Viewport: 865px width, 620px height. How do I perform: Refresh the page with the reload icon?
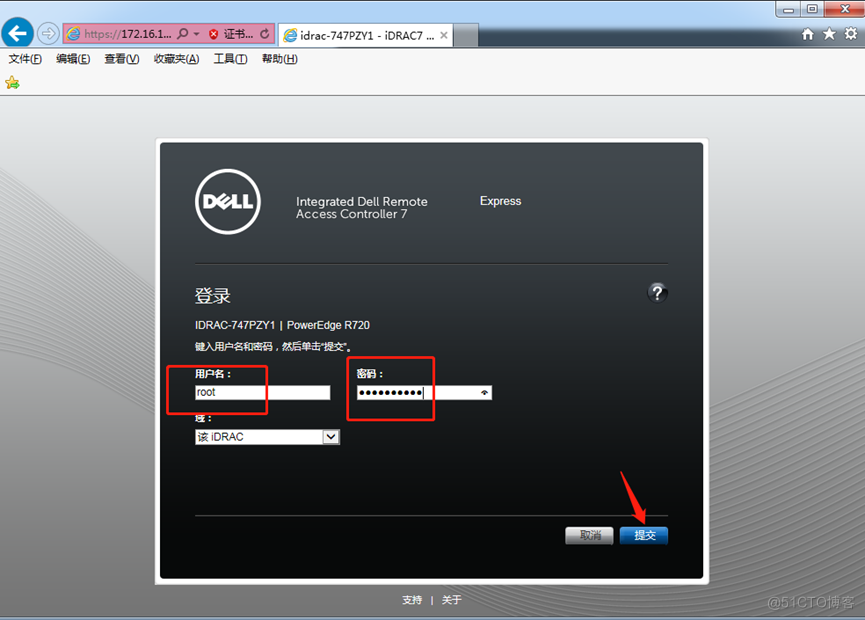(x=265, y=34)
